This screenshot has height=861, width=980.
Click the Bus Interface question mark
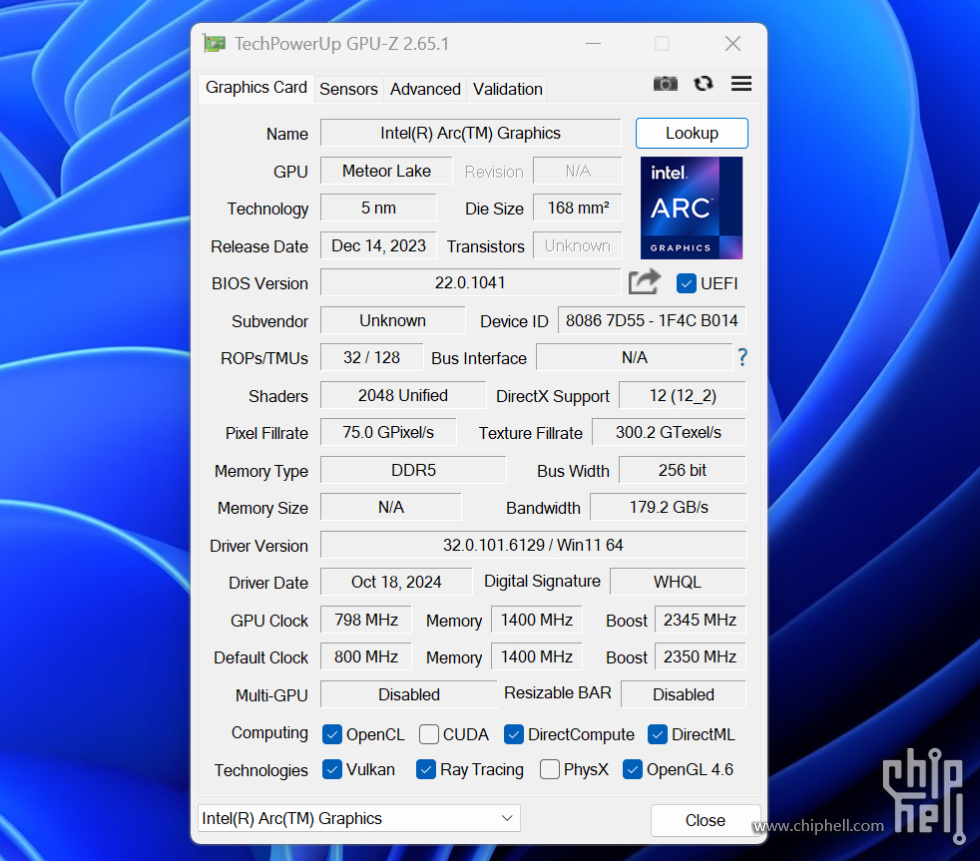tap(742, 357)
